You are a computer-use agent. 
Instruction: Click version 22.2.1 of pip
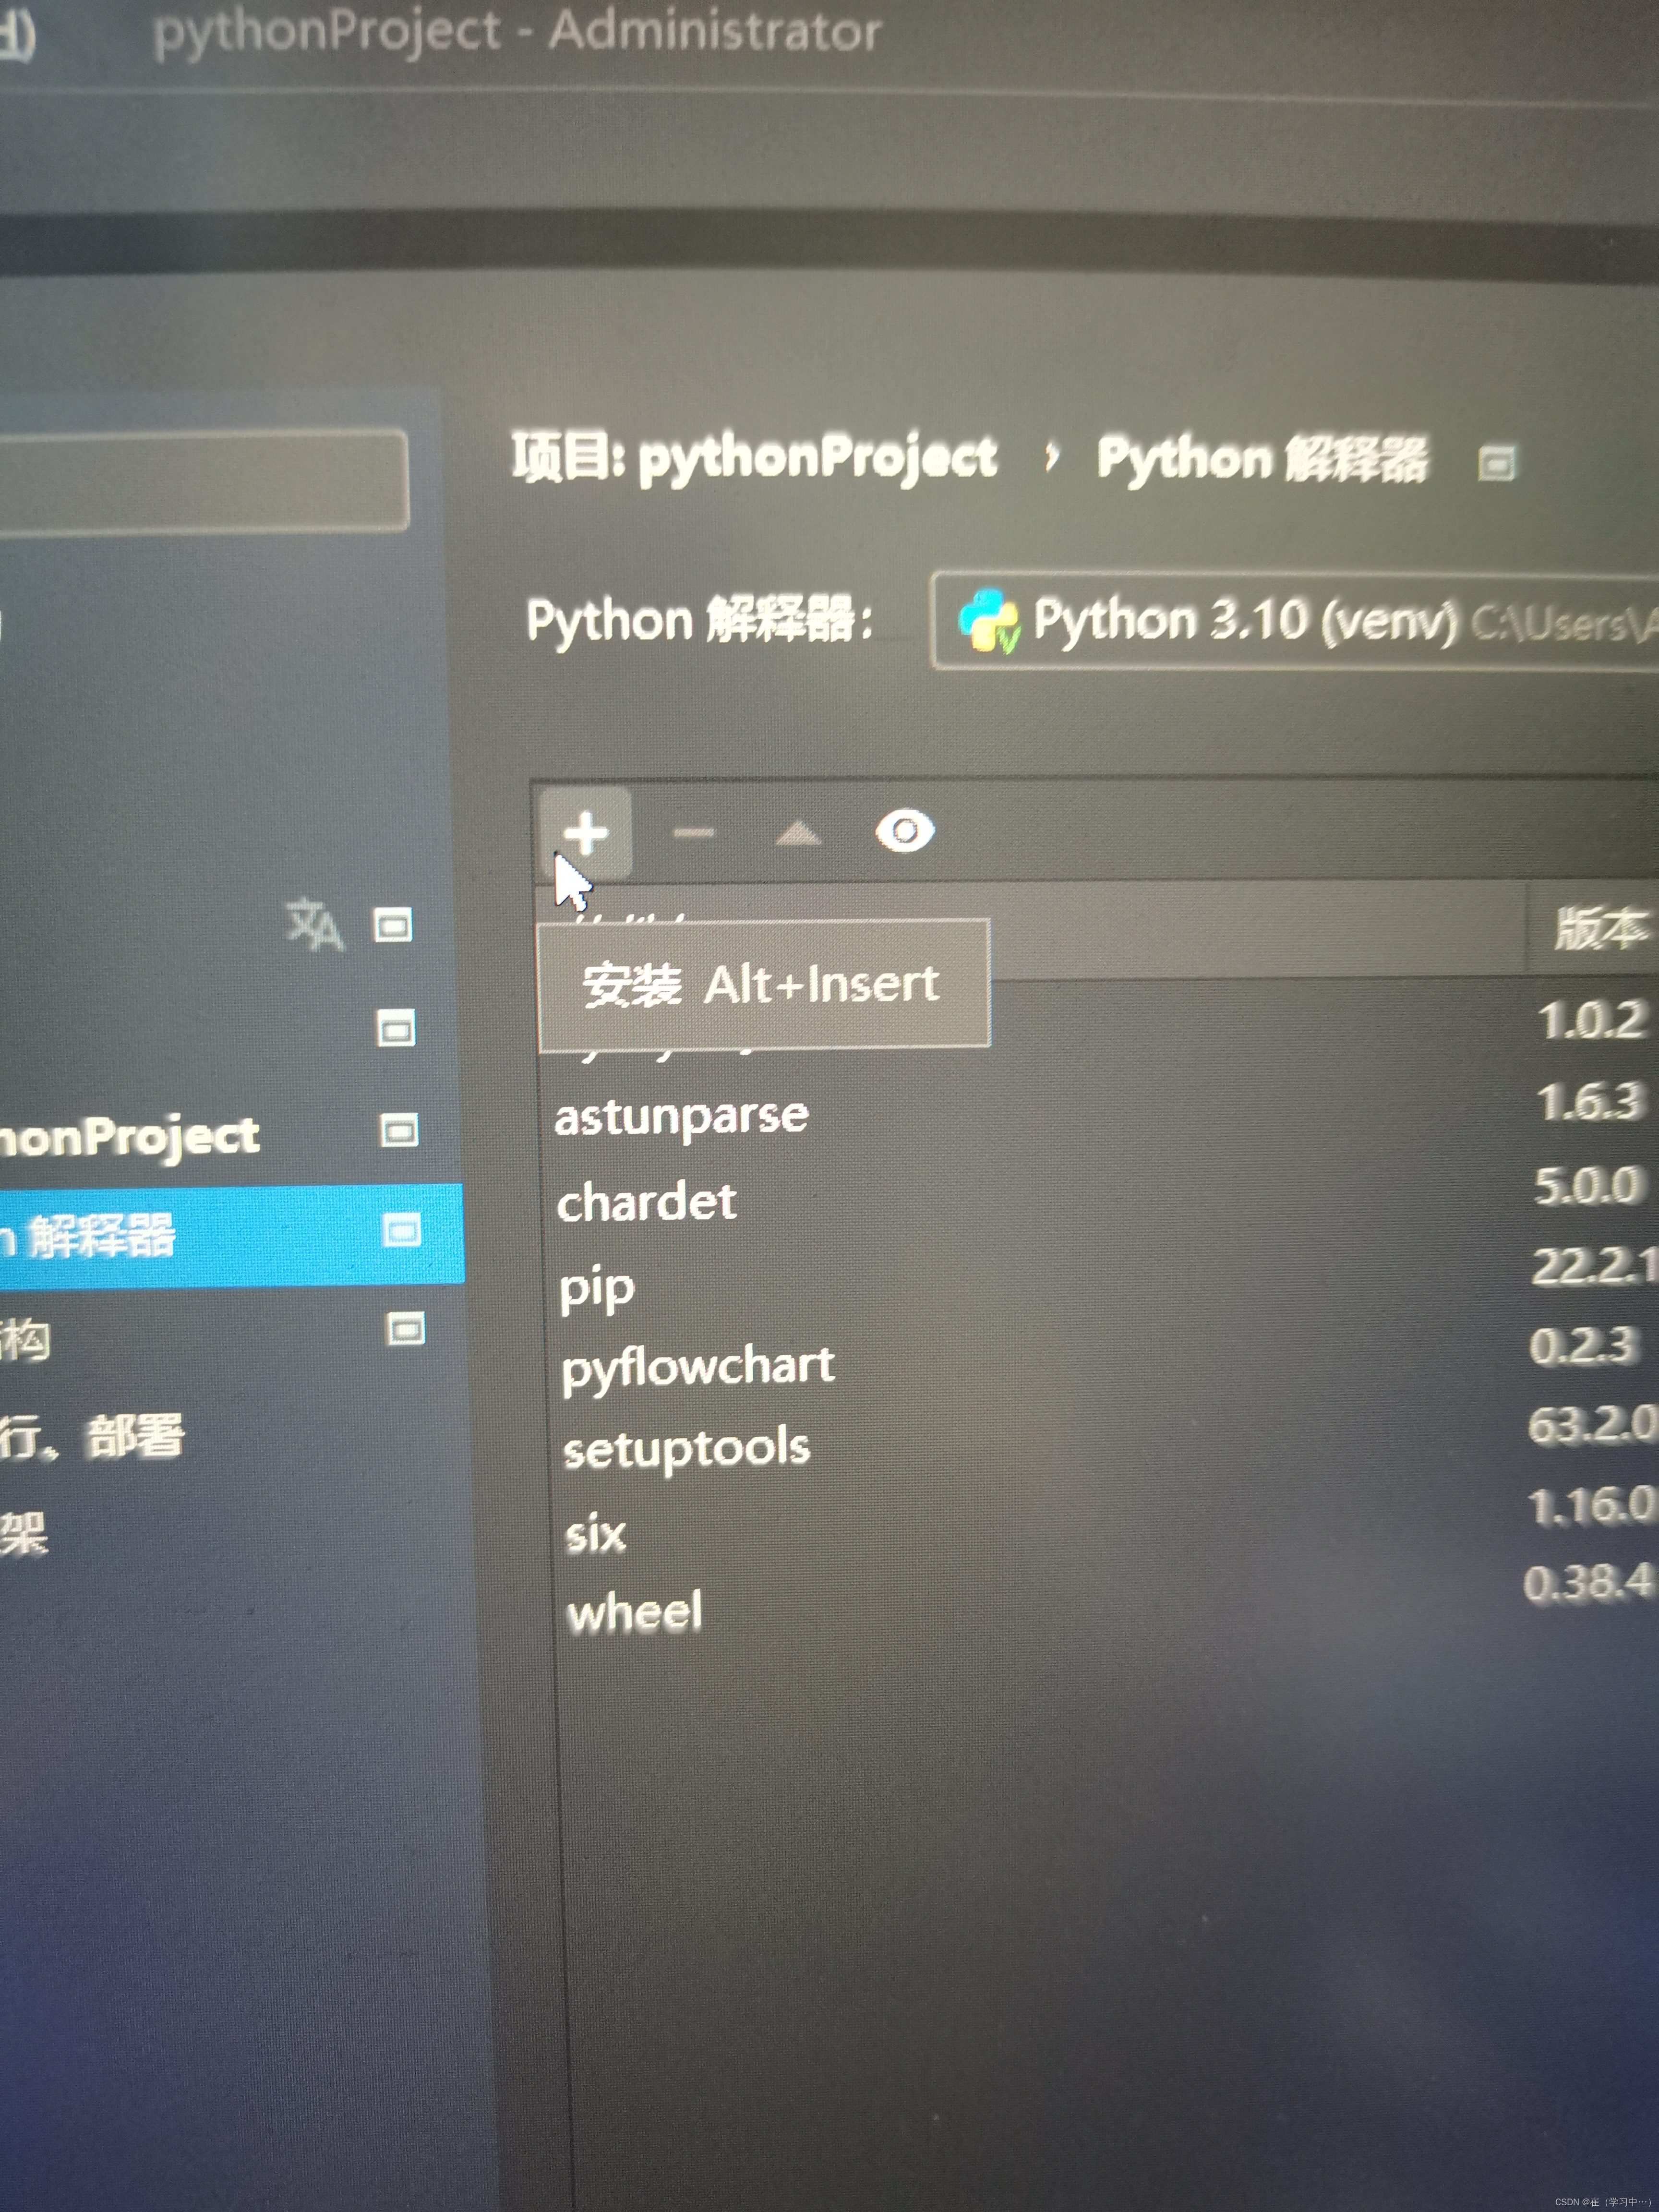1595,1267
